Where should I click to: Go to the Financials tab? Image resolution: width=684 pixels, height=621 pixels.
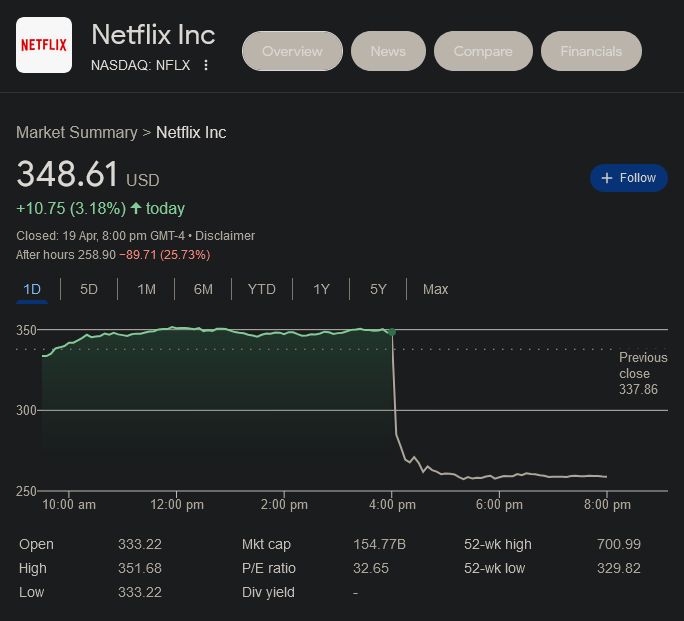click(x=591, y=51)
